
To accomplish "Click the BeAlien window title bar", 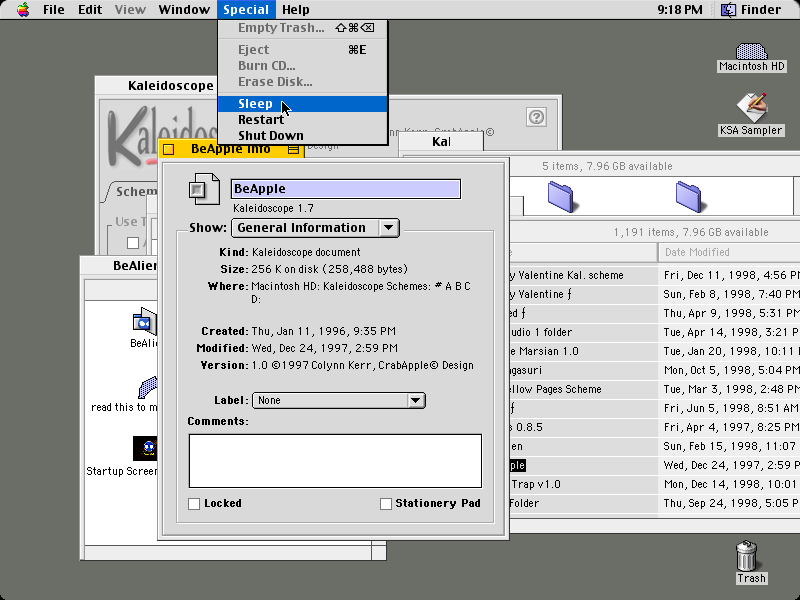I will tap(119, 265).
